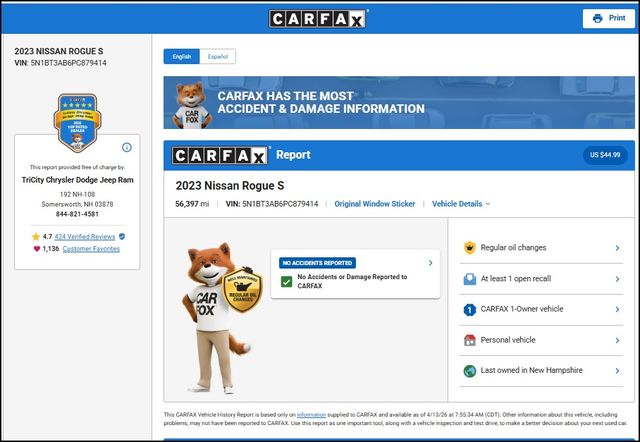
Task: Expand the Vehicle Details dropdown
Action: (461, 204)
